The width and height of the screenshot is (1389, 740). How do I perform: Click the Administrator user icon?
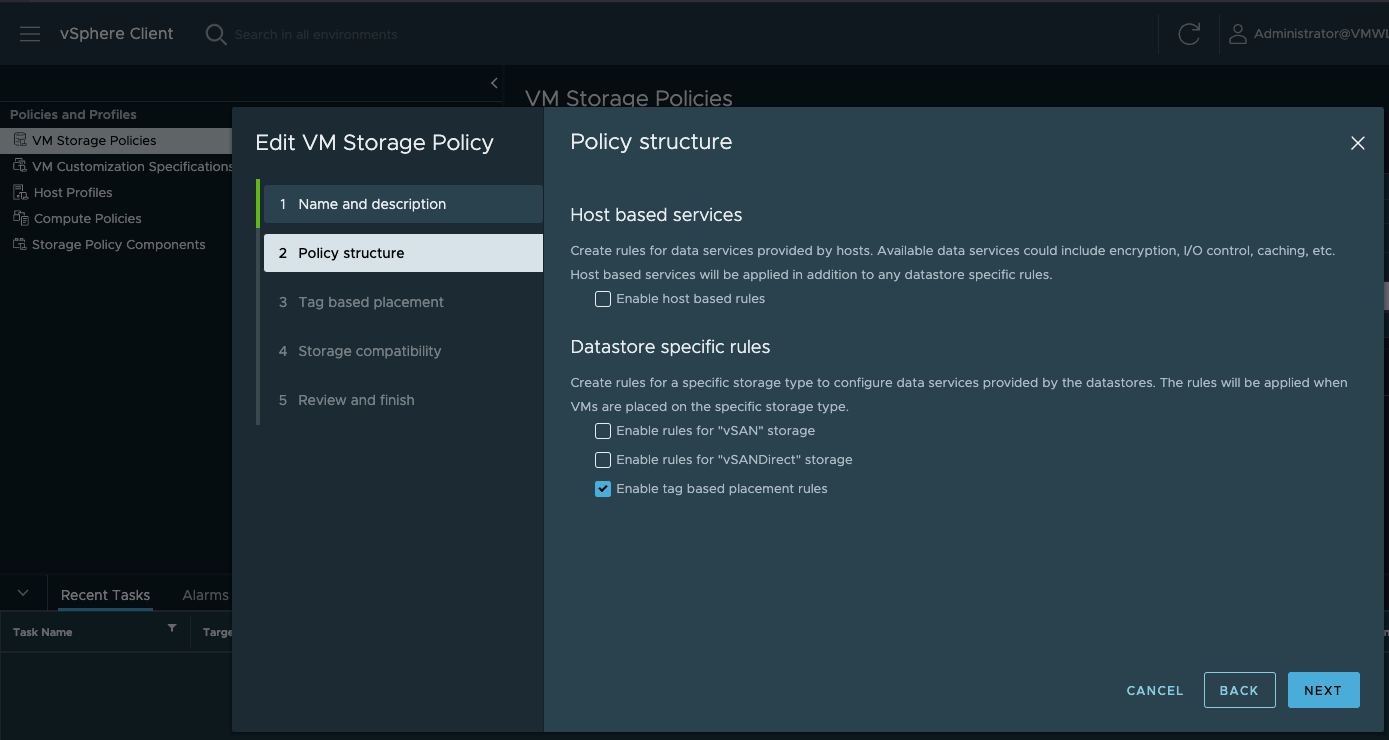[1237, 34]
